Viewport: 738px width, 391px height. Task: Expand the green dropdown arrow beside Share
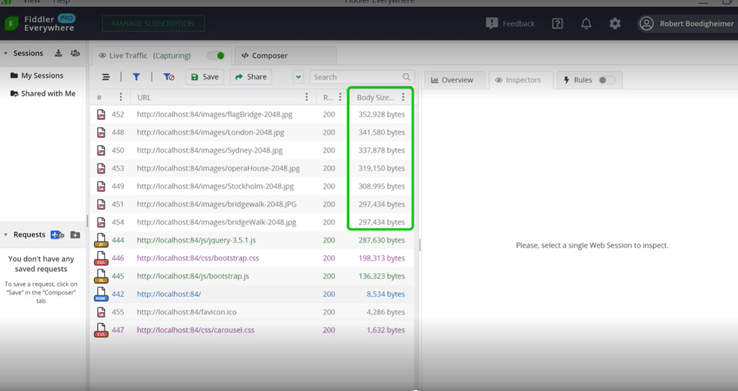(x=298, y=77)
